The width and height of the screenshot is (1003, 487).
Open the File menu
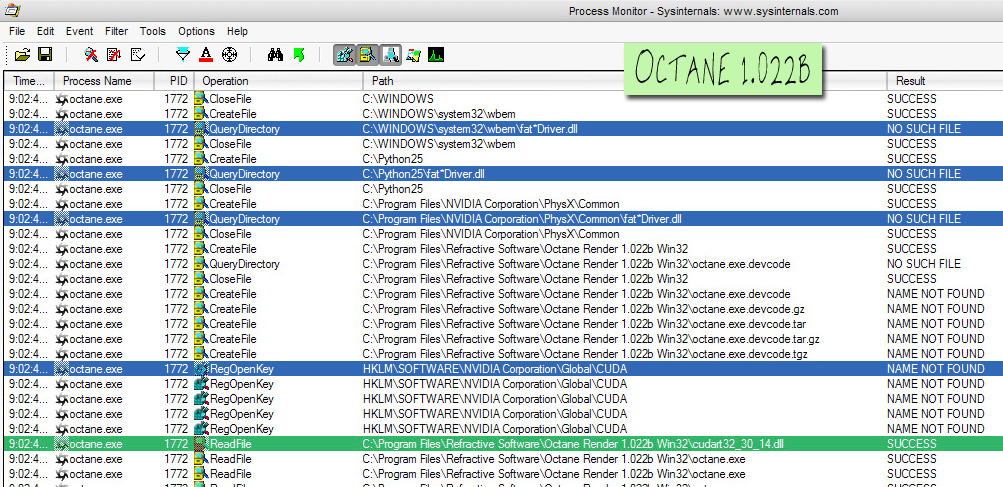click(17, 31)
